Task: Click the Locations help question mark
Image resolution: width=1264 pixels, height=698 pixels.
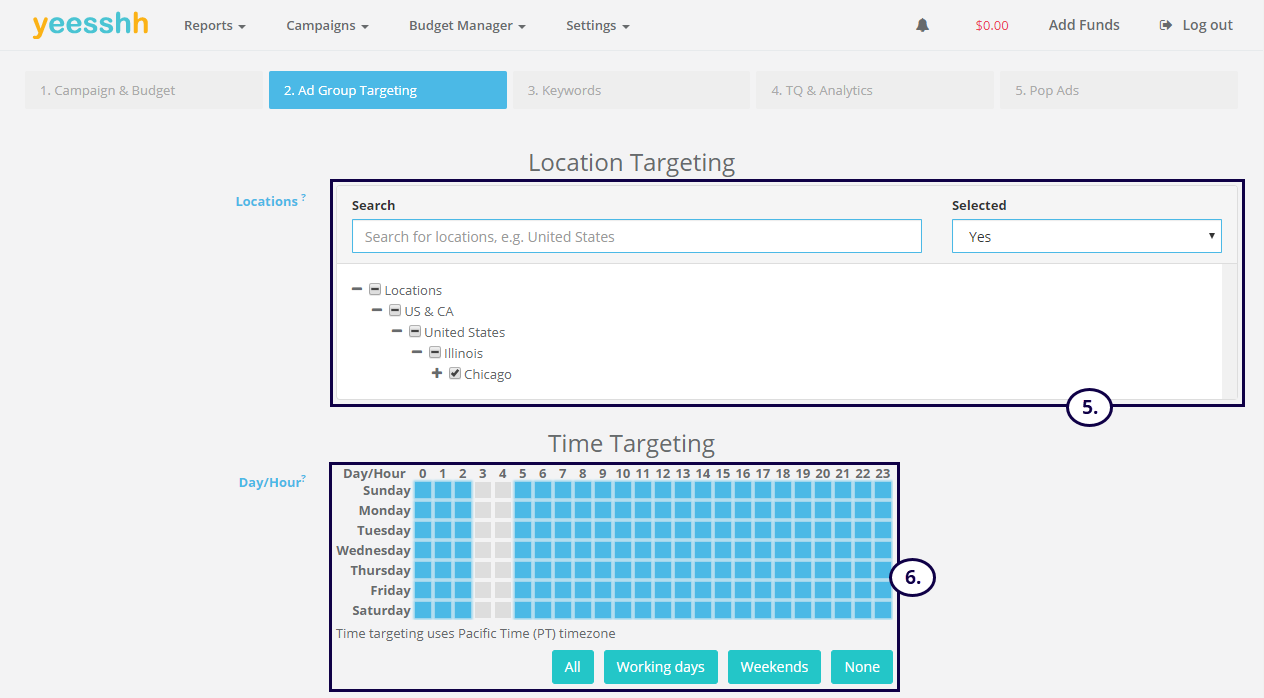Action: point(303,198)
